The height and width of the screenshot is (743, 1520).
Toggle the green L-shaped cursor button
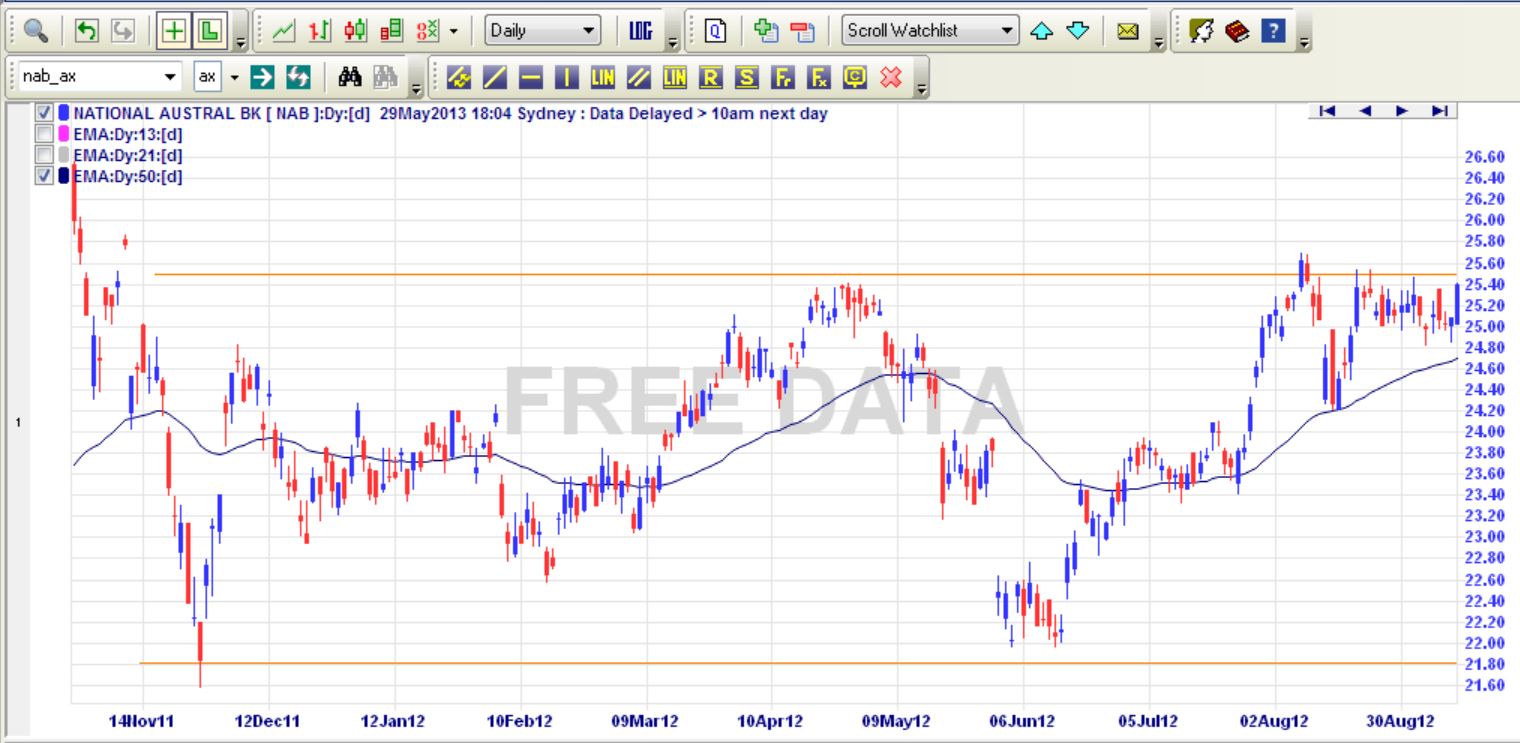click(x=209, y=31)
